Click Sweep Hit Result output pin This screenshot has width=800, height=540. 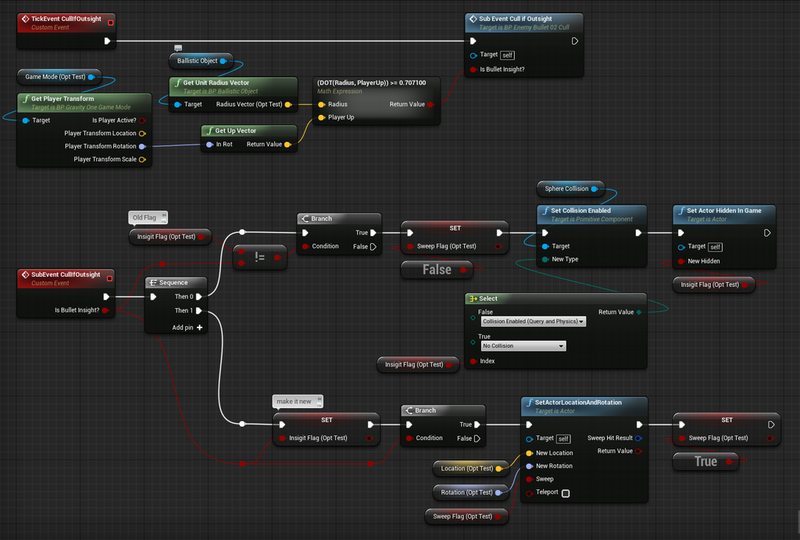(639, 438)
